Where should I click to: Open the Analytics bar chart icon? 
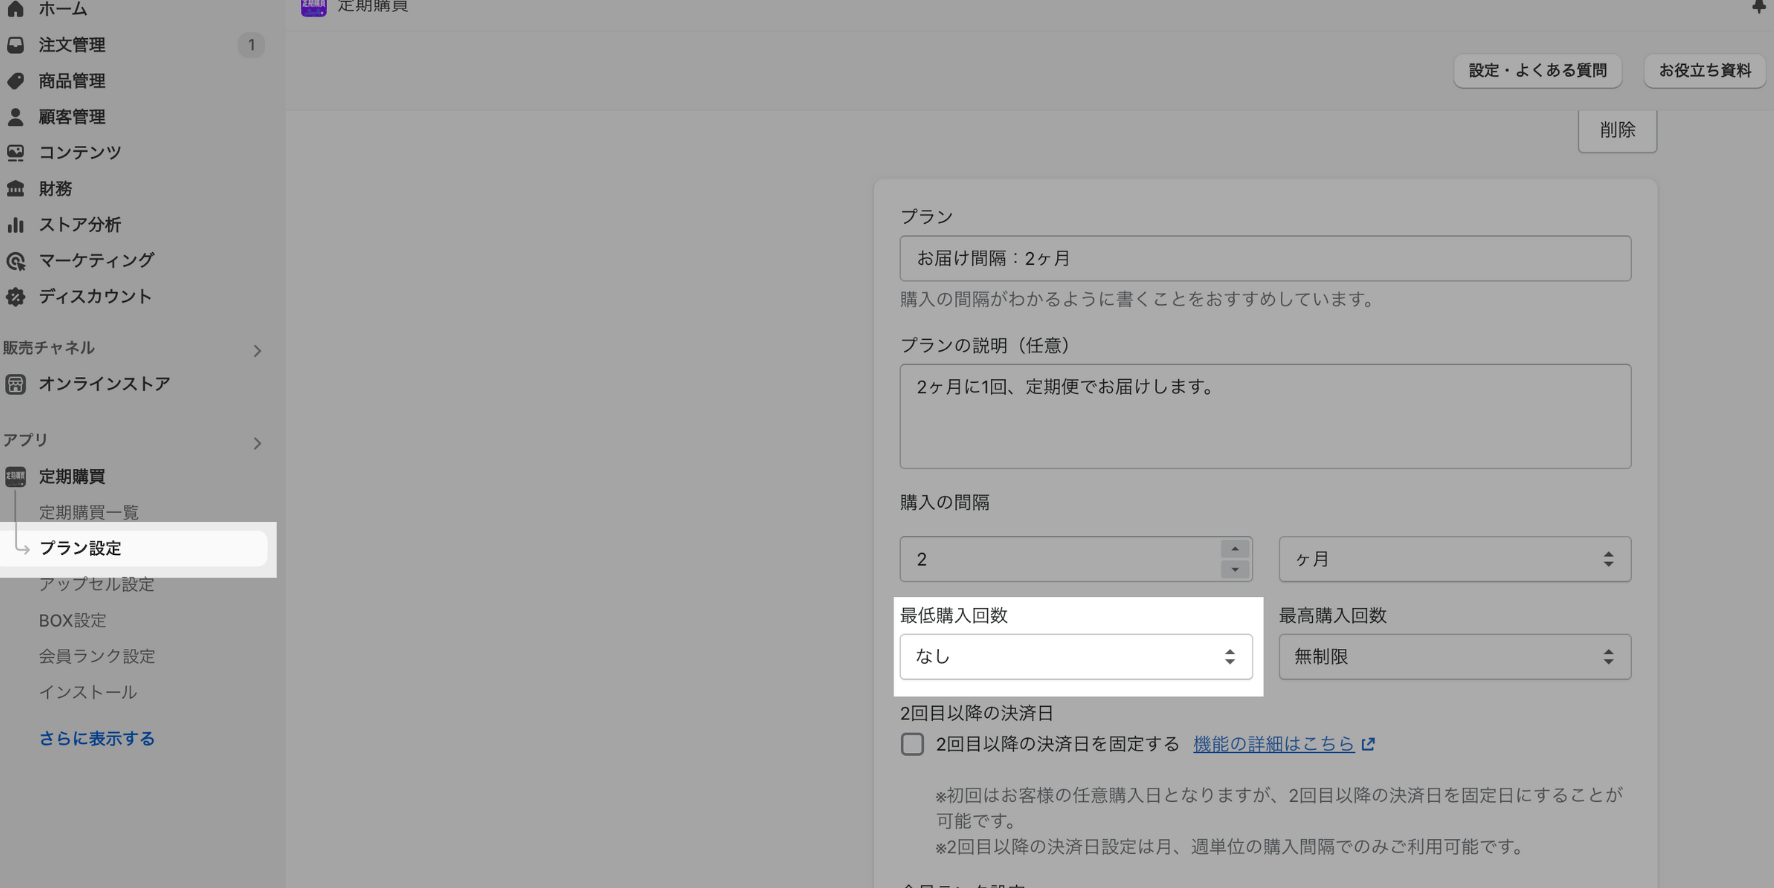click(16, 225)
